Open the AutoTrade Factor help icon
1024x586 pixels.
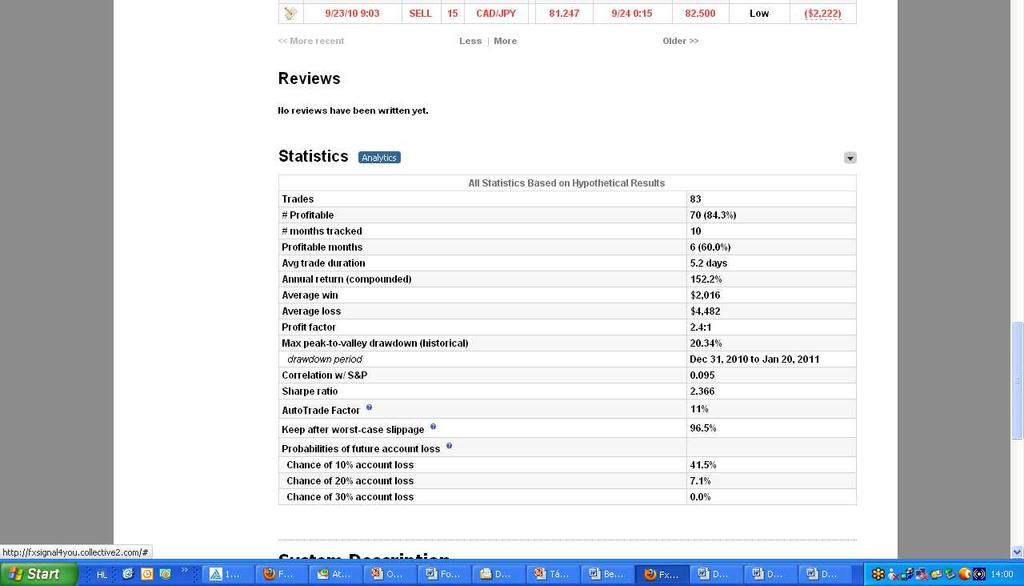[369, 407]
